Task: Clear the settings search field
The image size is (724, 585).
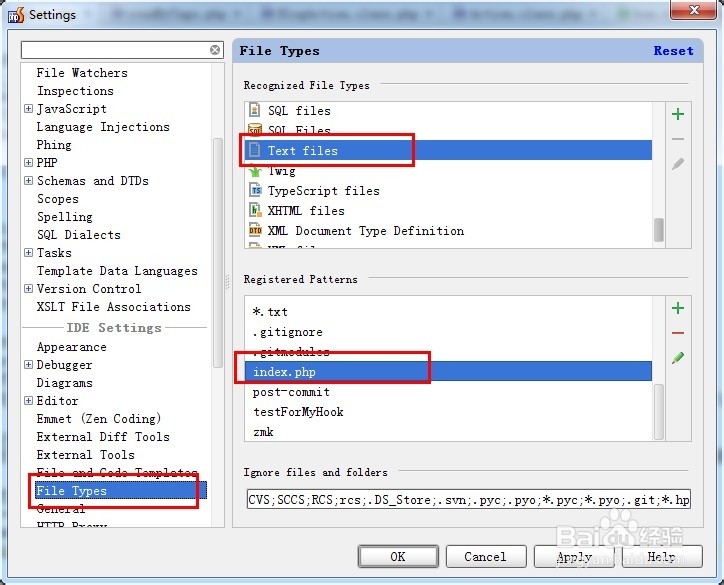Action: tap(215, 50)
